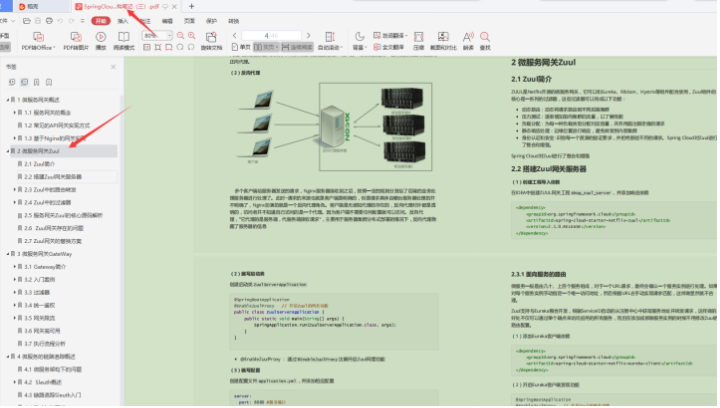Open the 编辑 ribbon tab
This screenshot has width=720, height=408.
click(x=167, y=21)
